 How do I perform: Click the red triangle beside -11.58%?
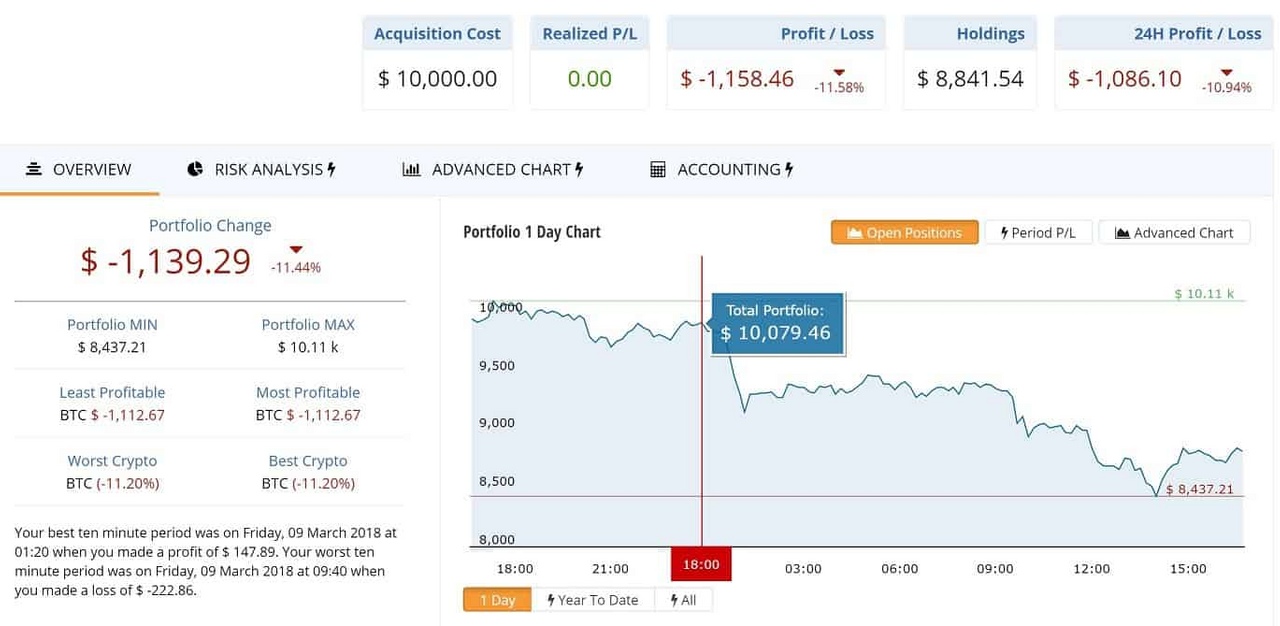point(838,72)
